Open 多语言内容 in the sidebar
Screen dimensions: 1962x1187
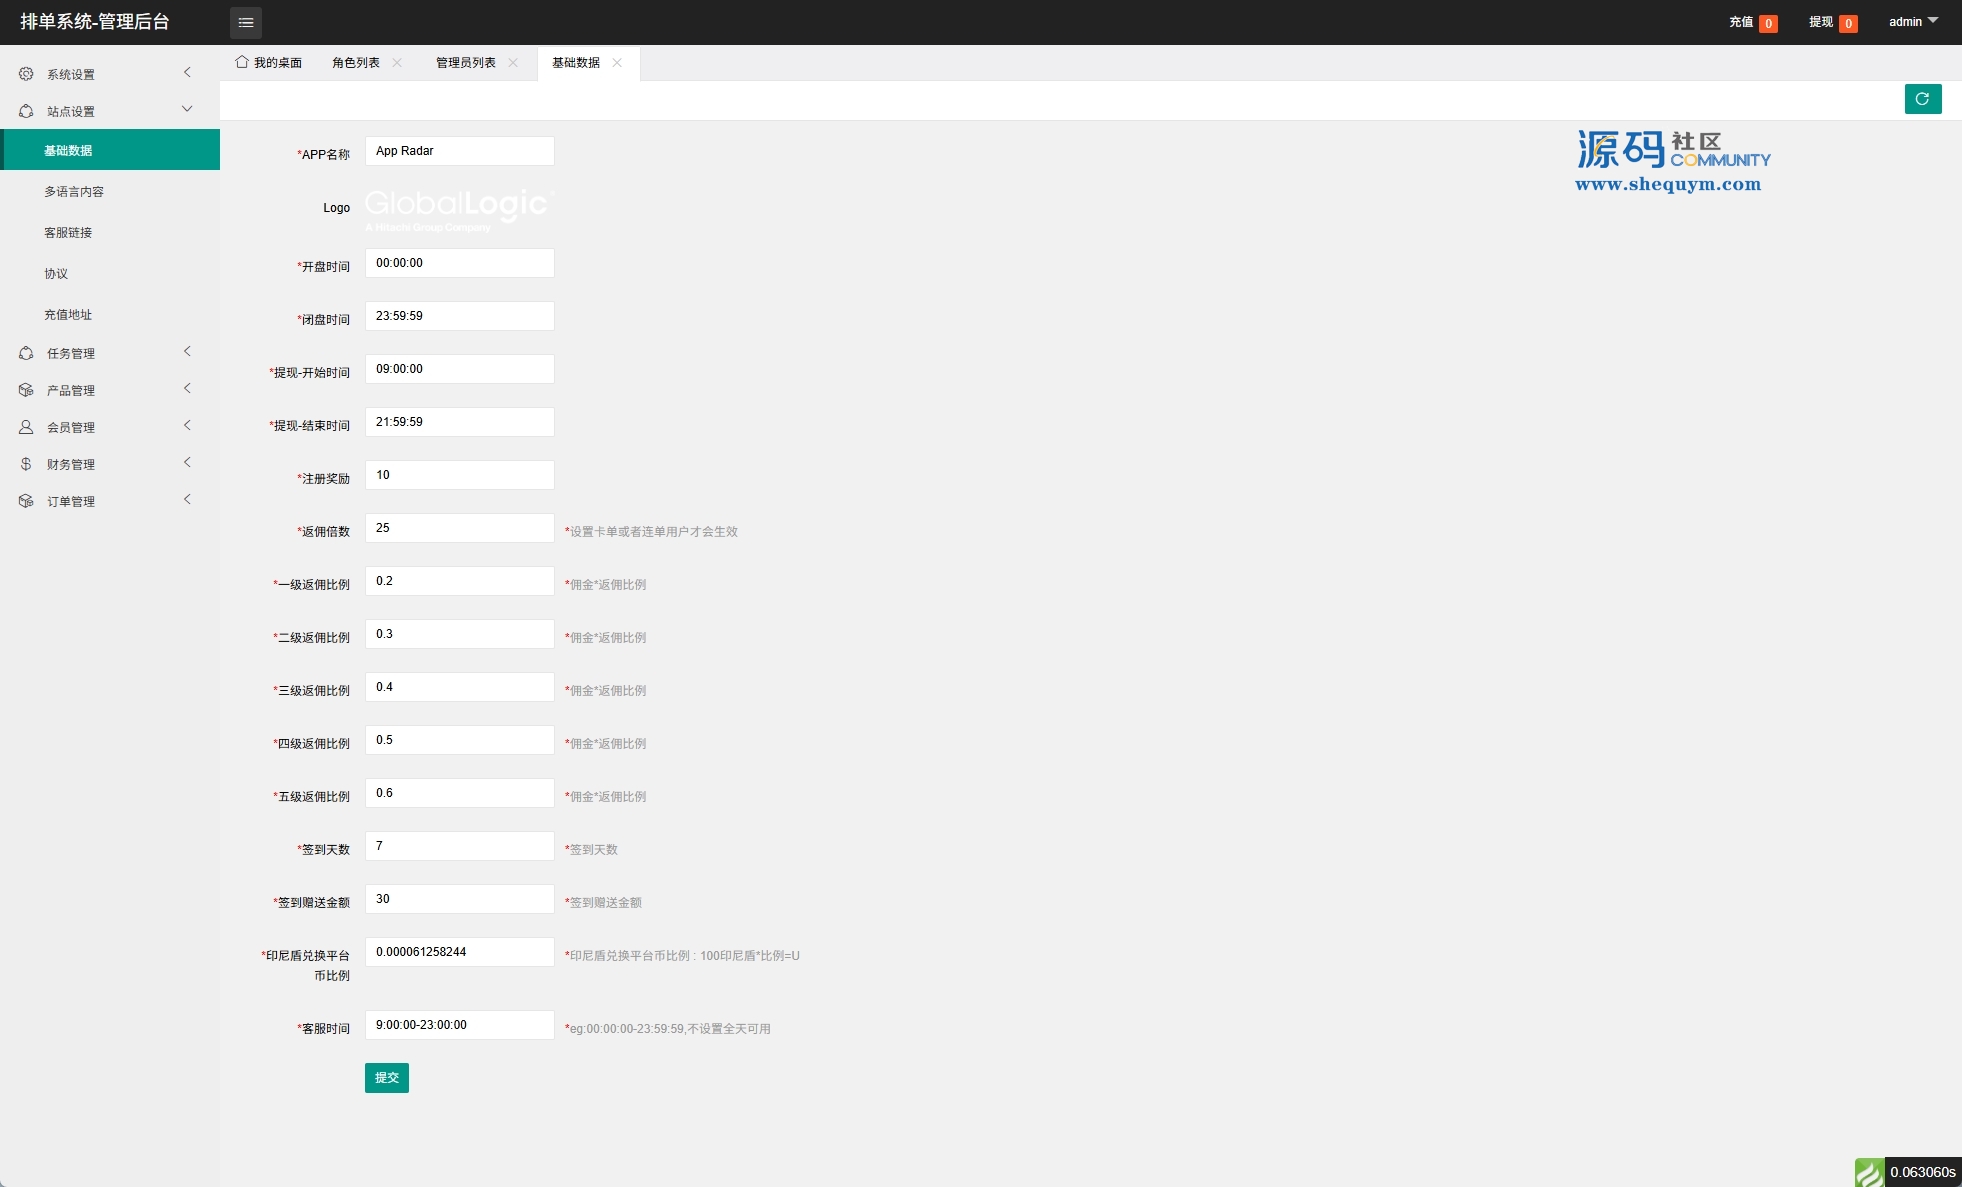tap(74, 192)
